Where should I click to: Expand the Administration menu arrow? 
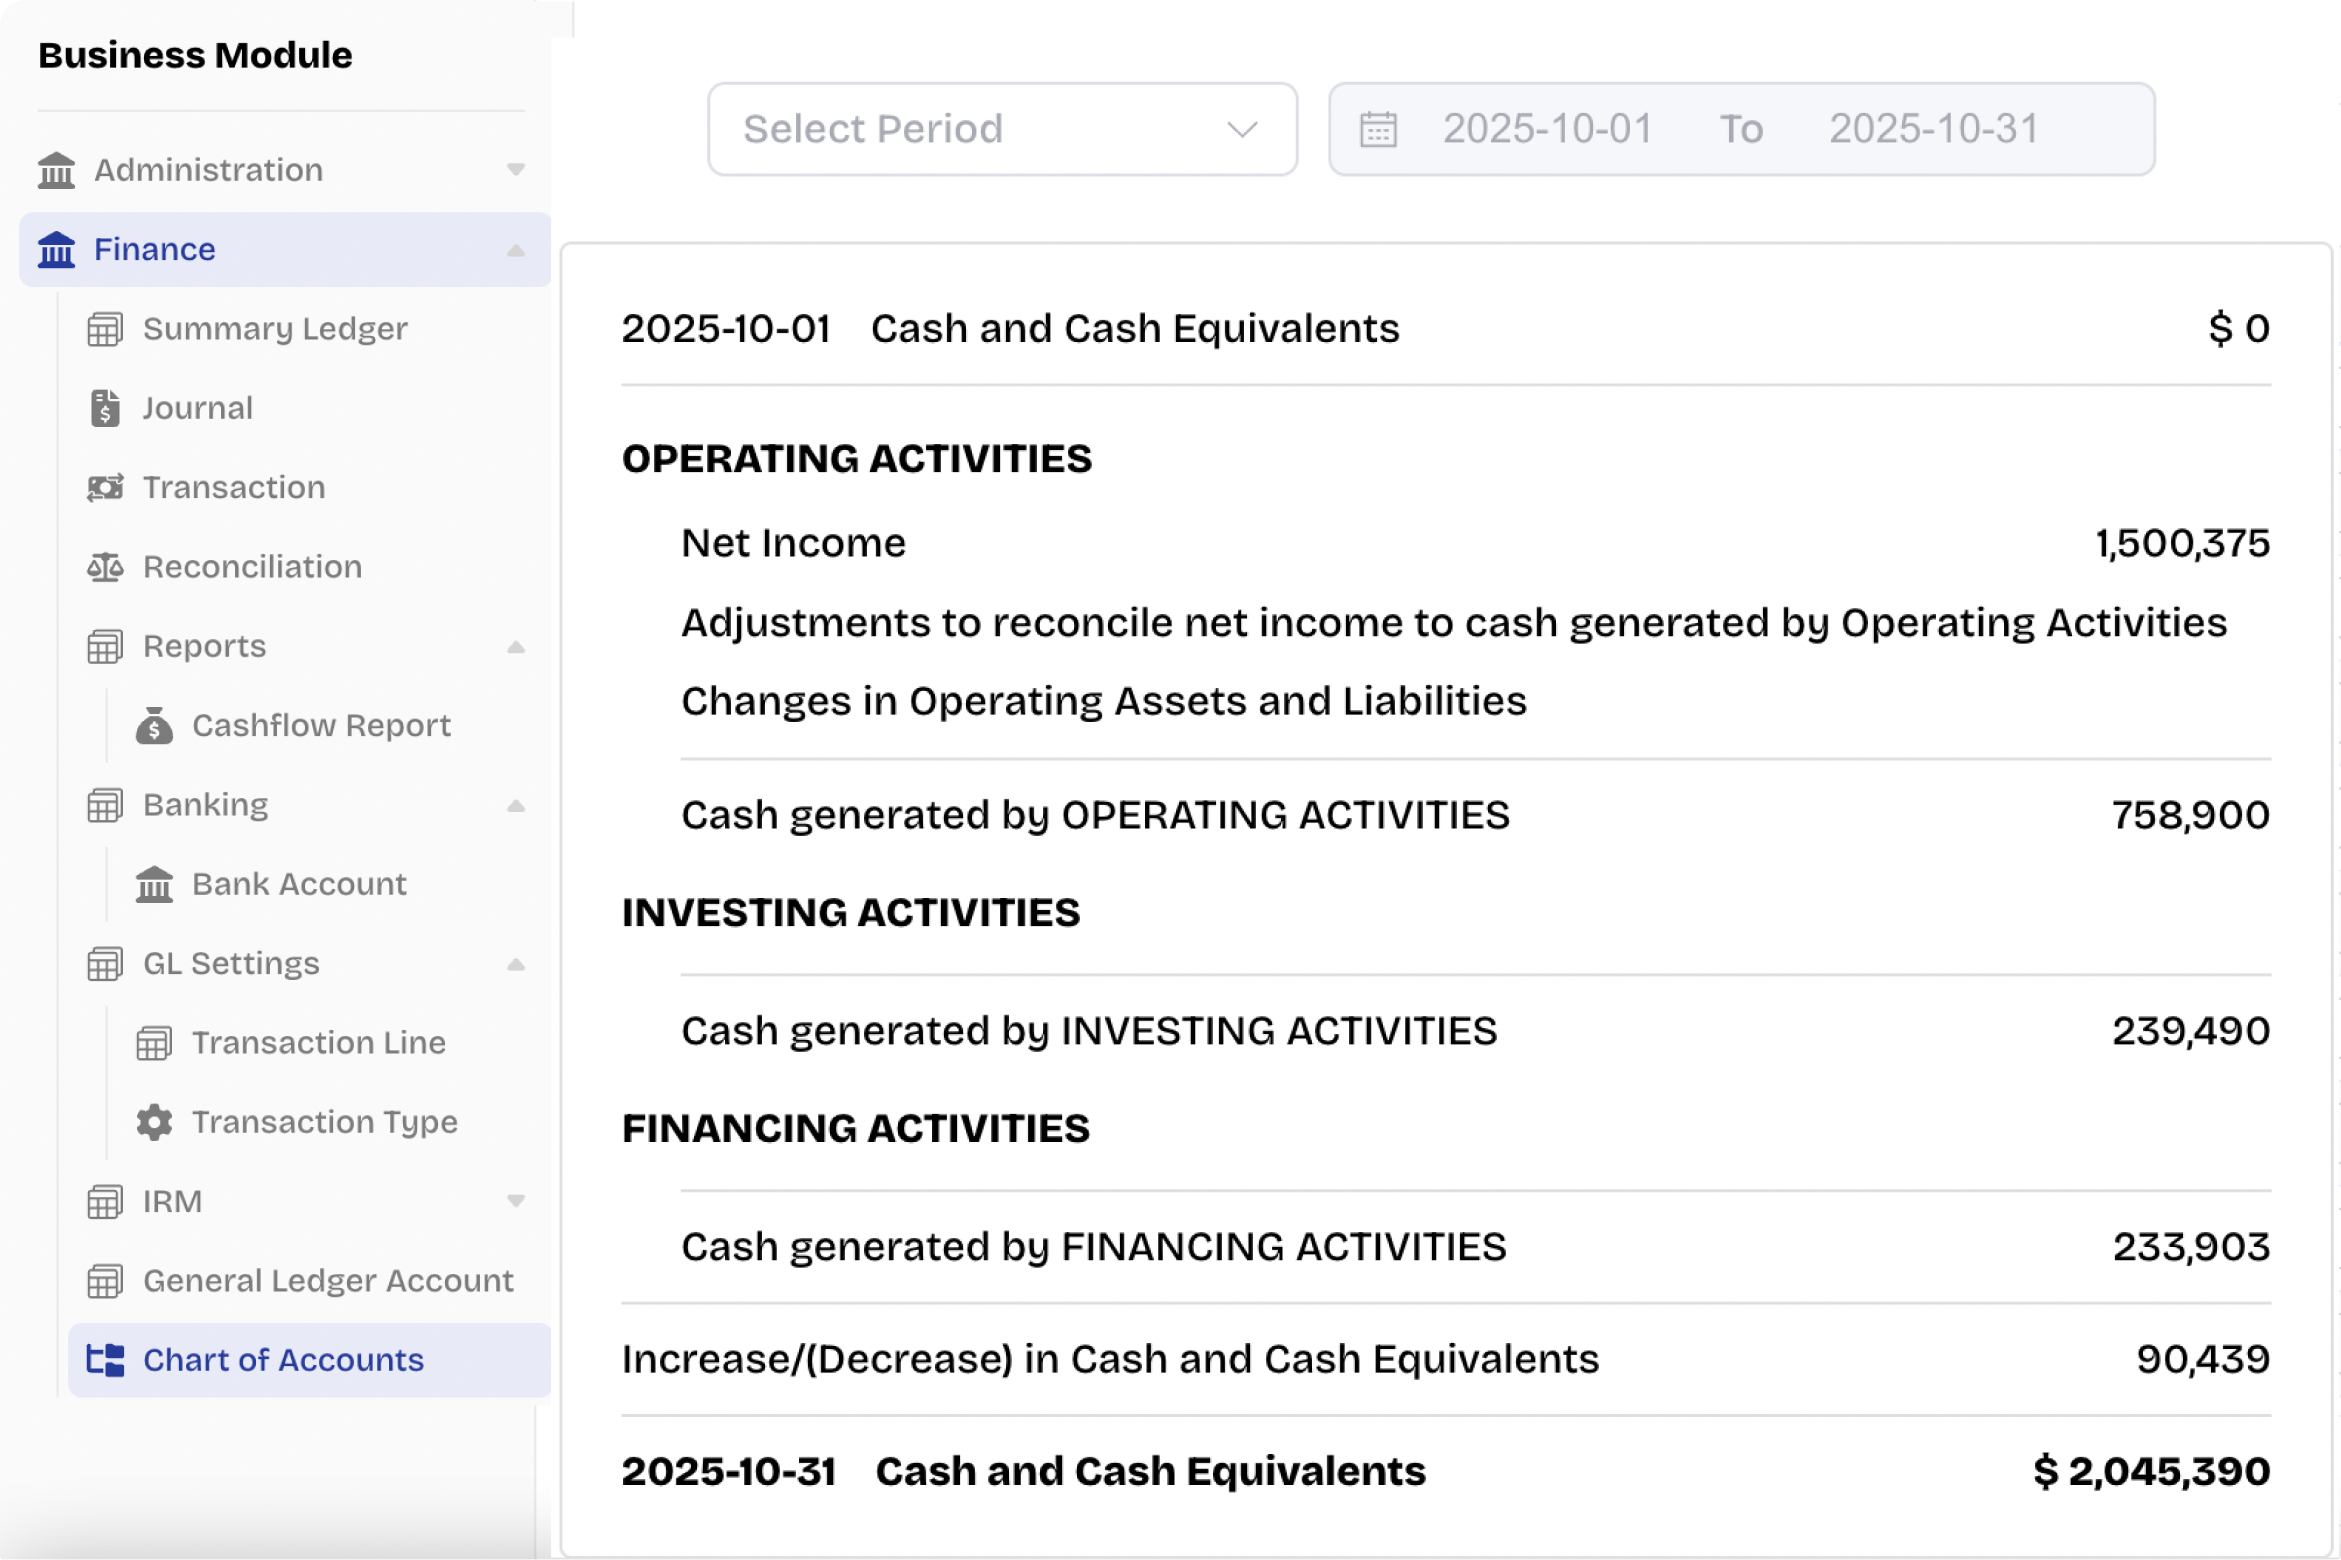tap(516, 170)
